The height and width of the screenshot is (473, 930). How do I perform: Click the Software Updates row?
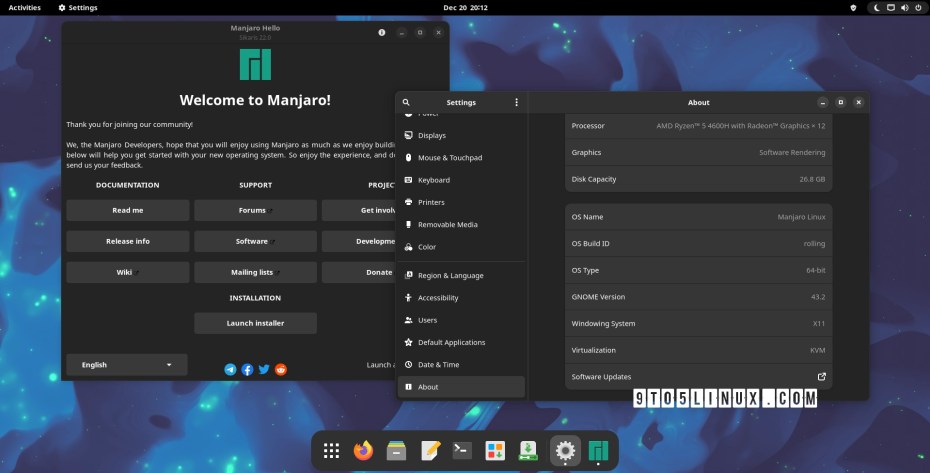click(698, 377)
